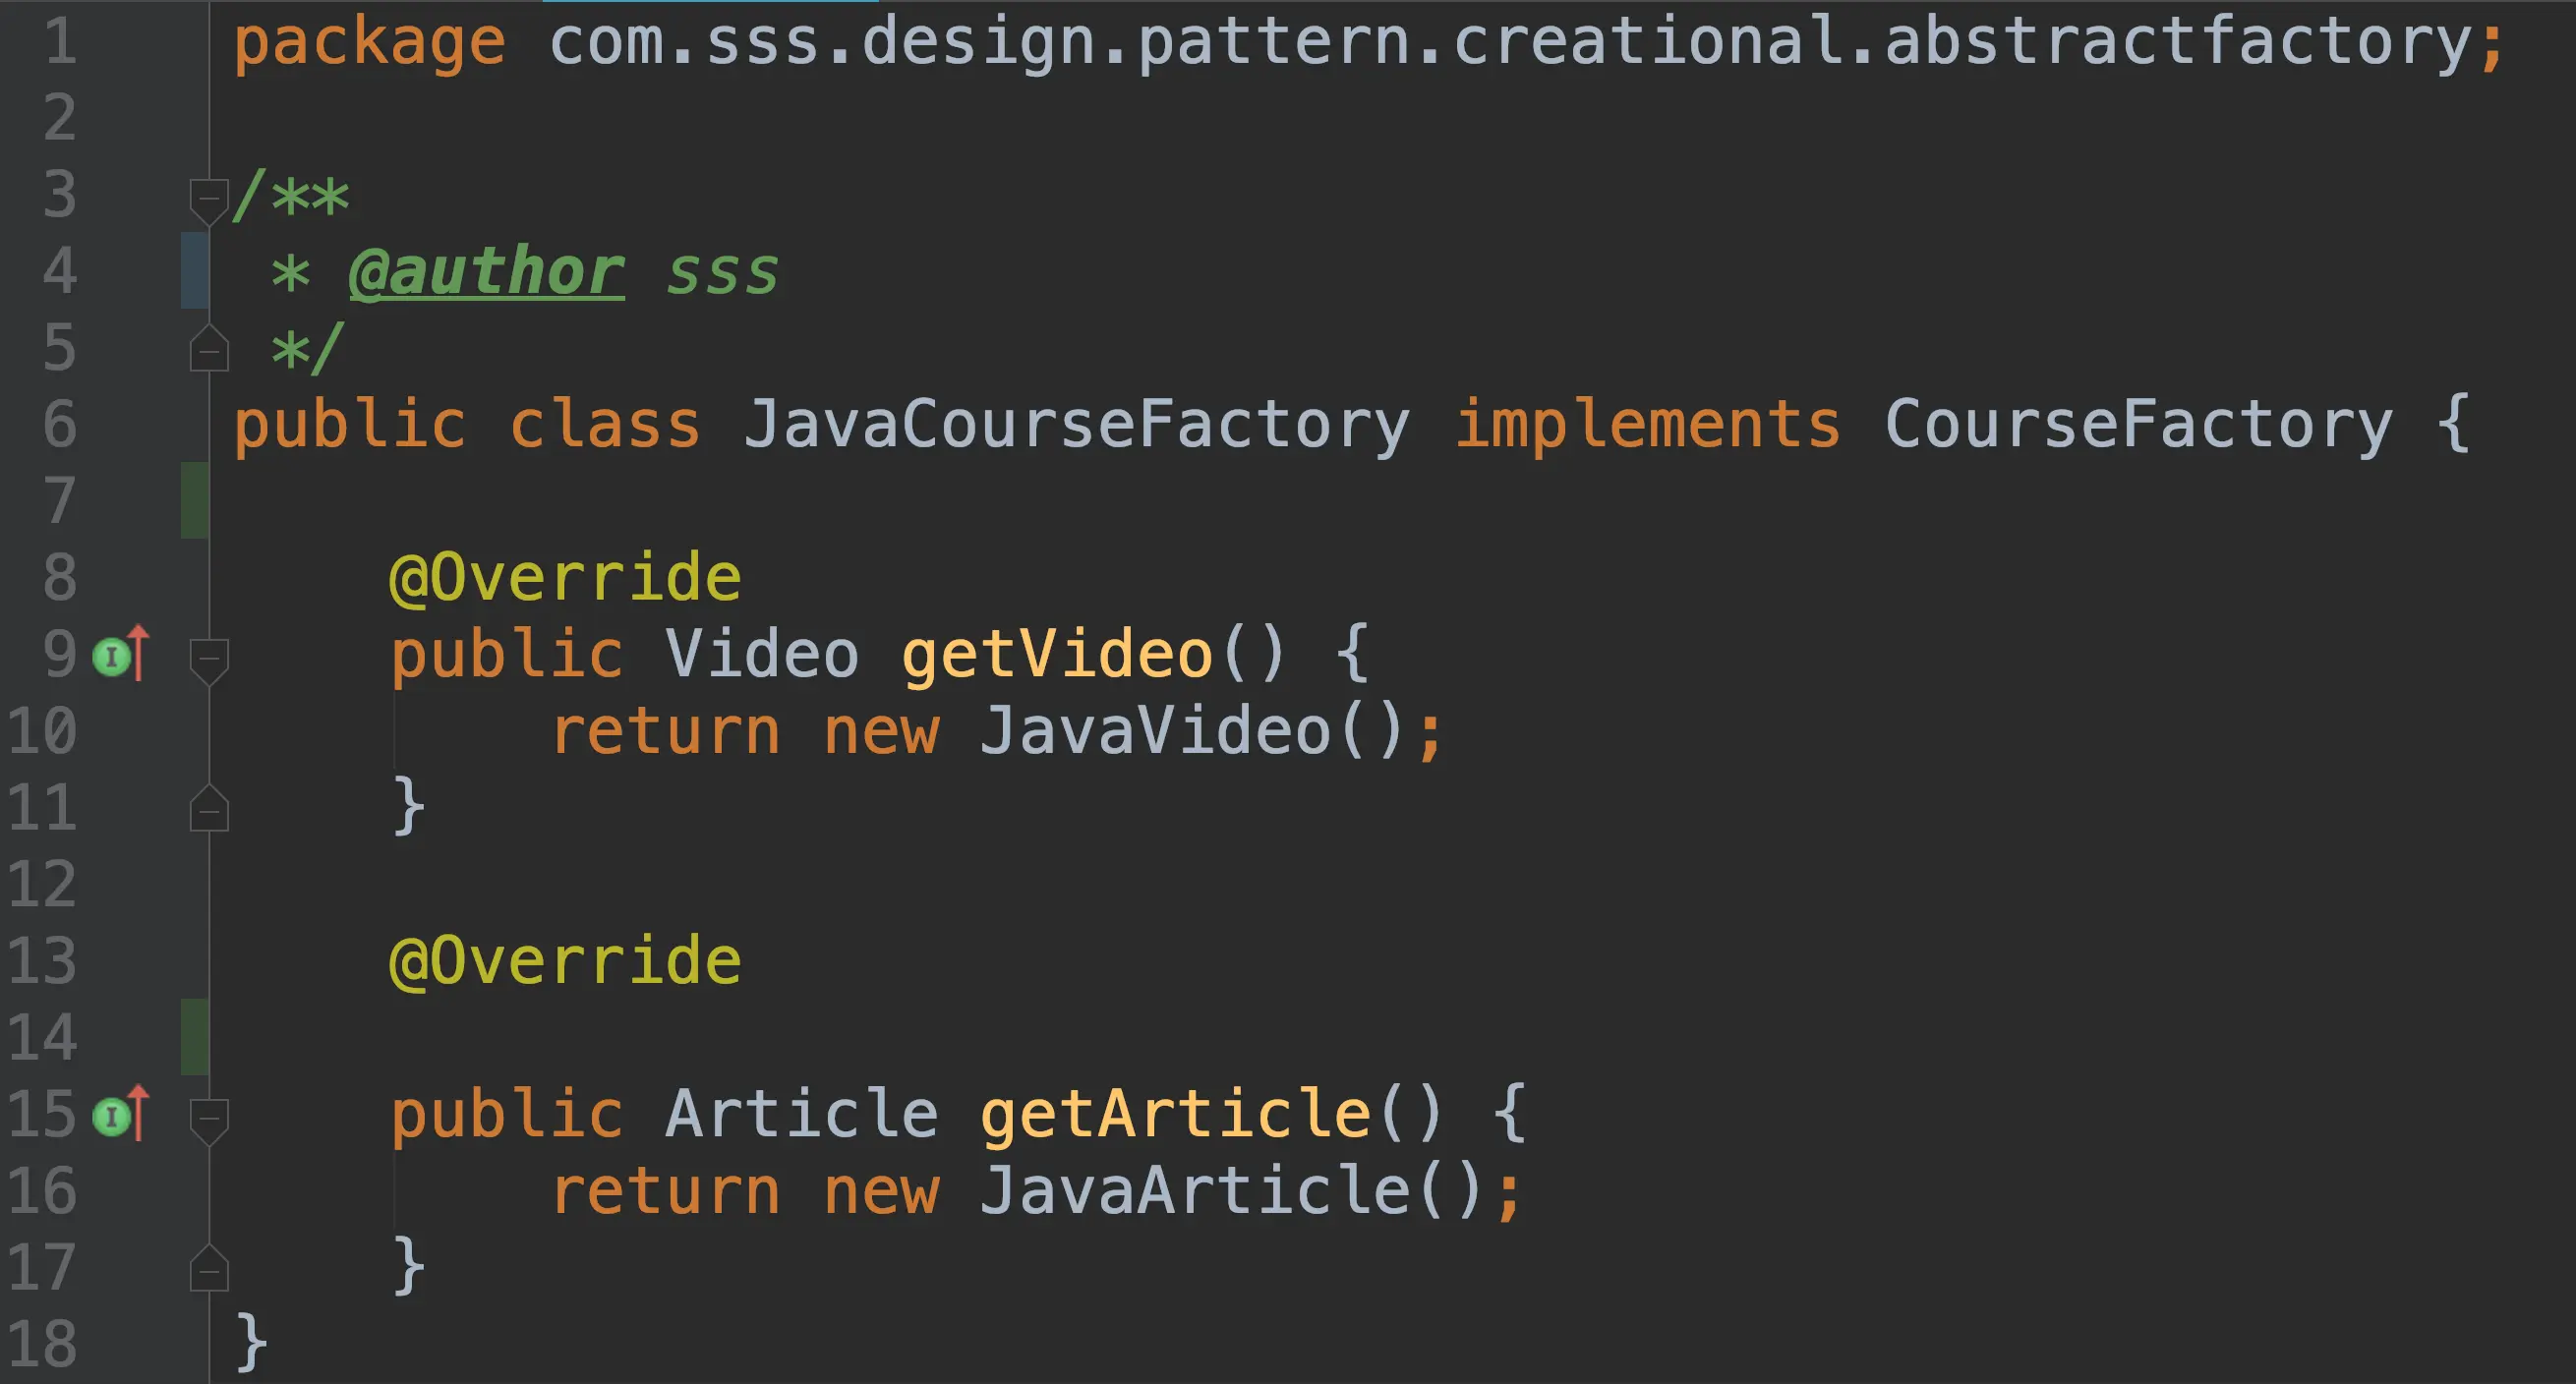Collapse the getVideo method fold arrow
The width and height of the screenshot is (2576, 1384).
coord(209,661)
